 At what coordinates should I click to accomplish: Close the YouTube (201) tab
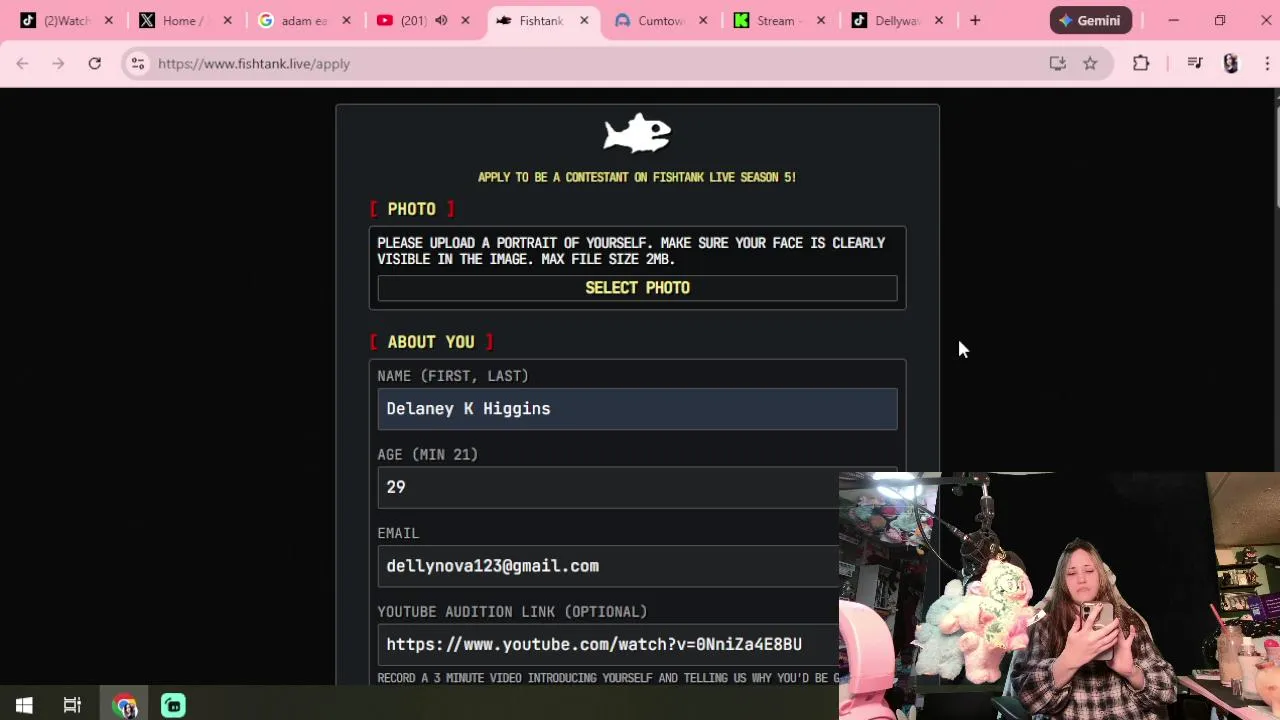click(465, 20)
